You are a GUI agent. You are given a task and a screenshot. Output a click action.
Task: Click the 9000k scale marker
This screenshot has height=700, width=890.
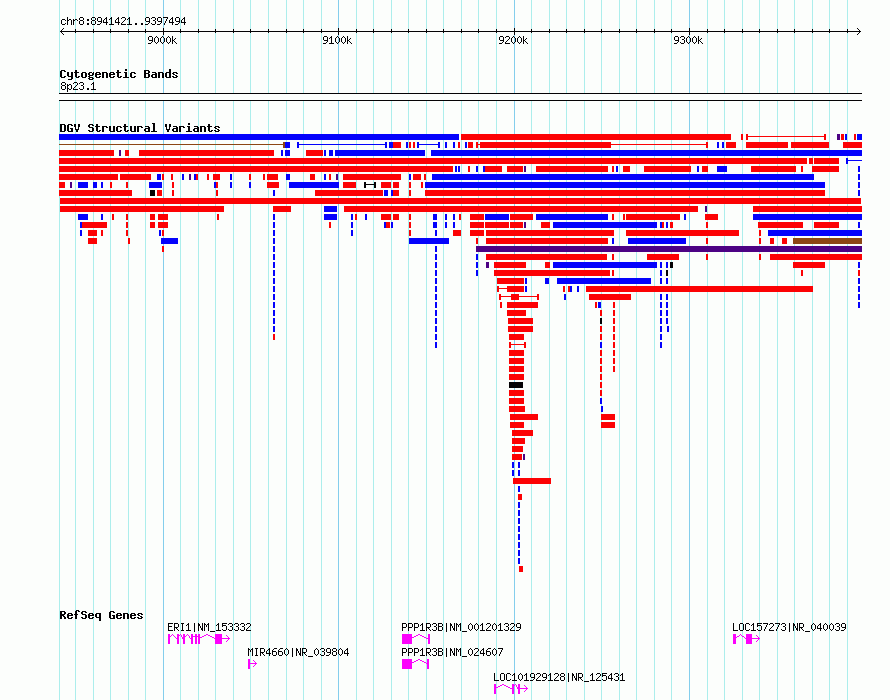click(x=162, y=40)
